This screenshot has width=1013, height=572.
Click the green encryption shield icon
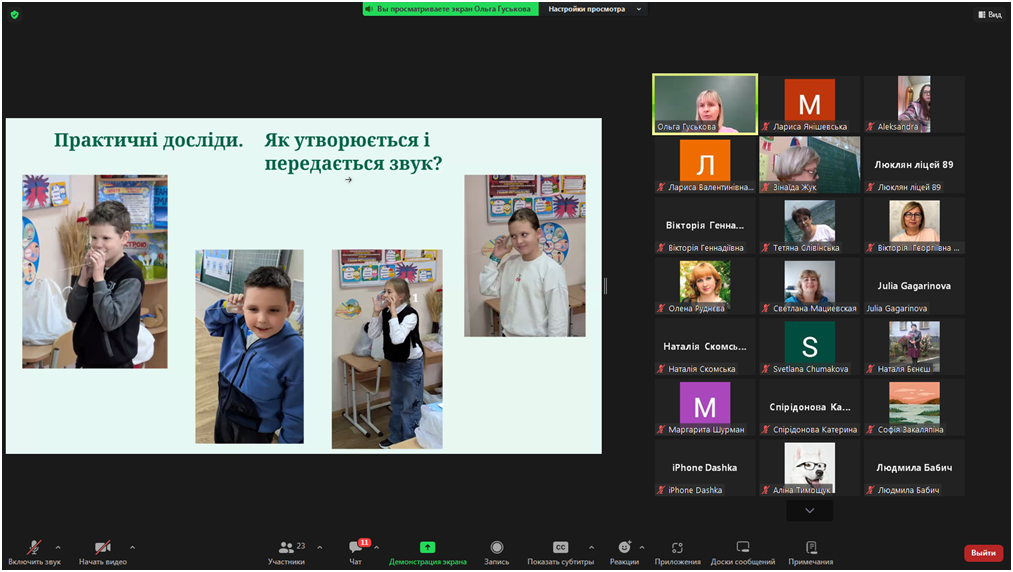(x=14, y=14)
